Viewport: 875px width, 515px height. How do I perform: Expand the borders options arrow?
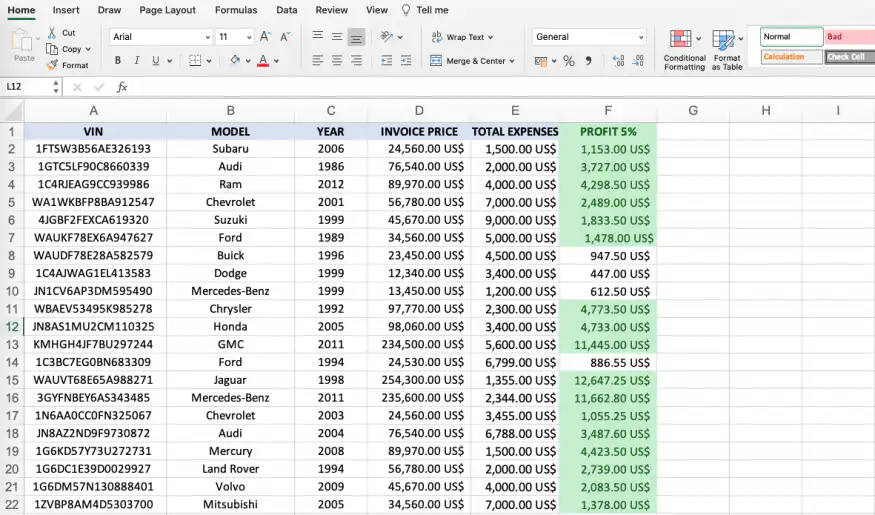209,61
